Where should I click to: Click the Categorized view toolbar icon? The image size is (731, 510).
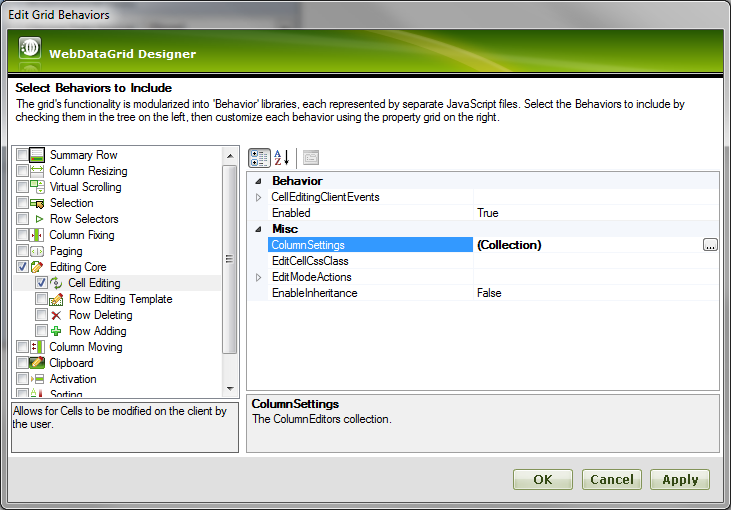259,158
